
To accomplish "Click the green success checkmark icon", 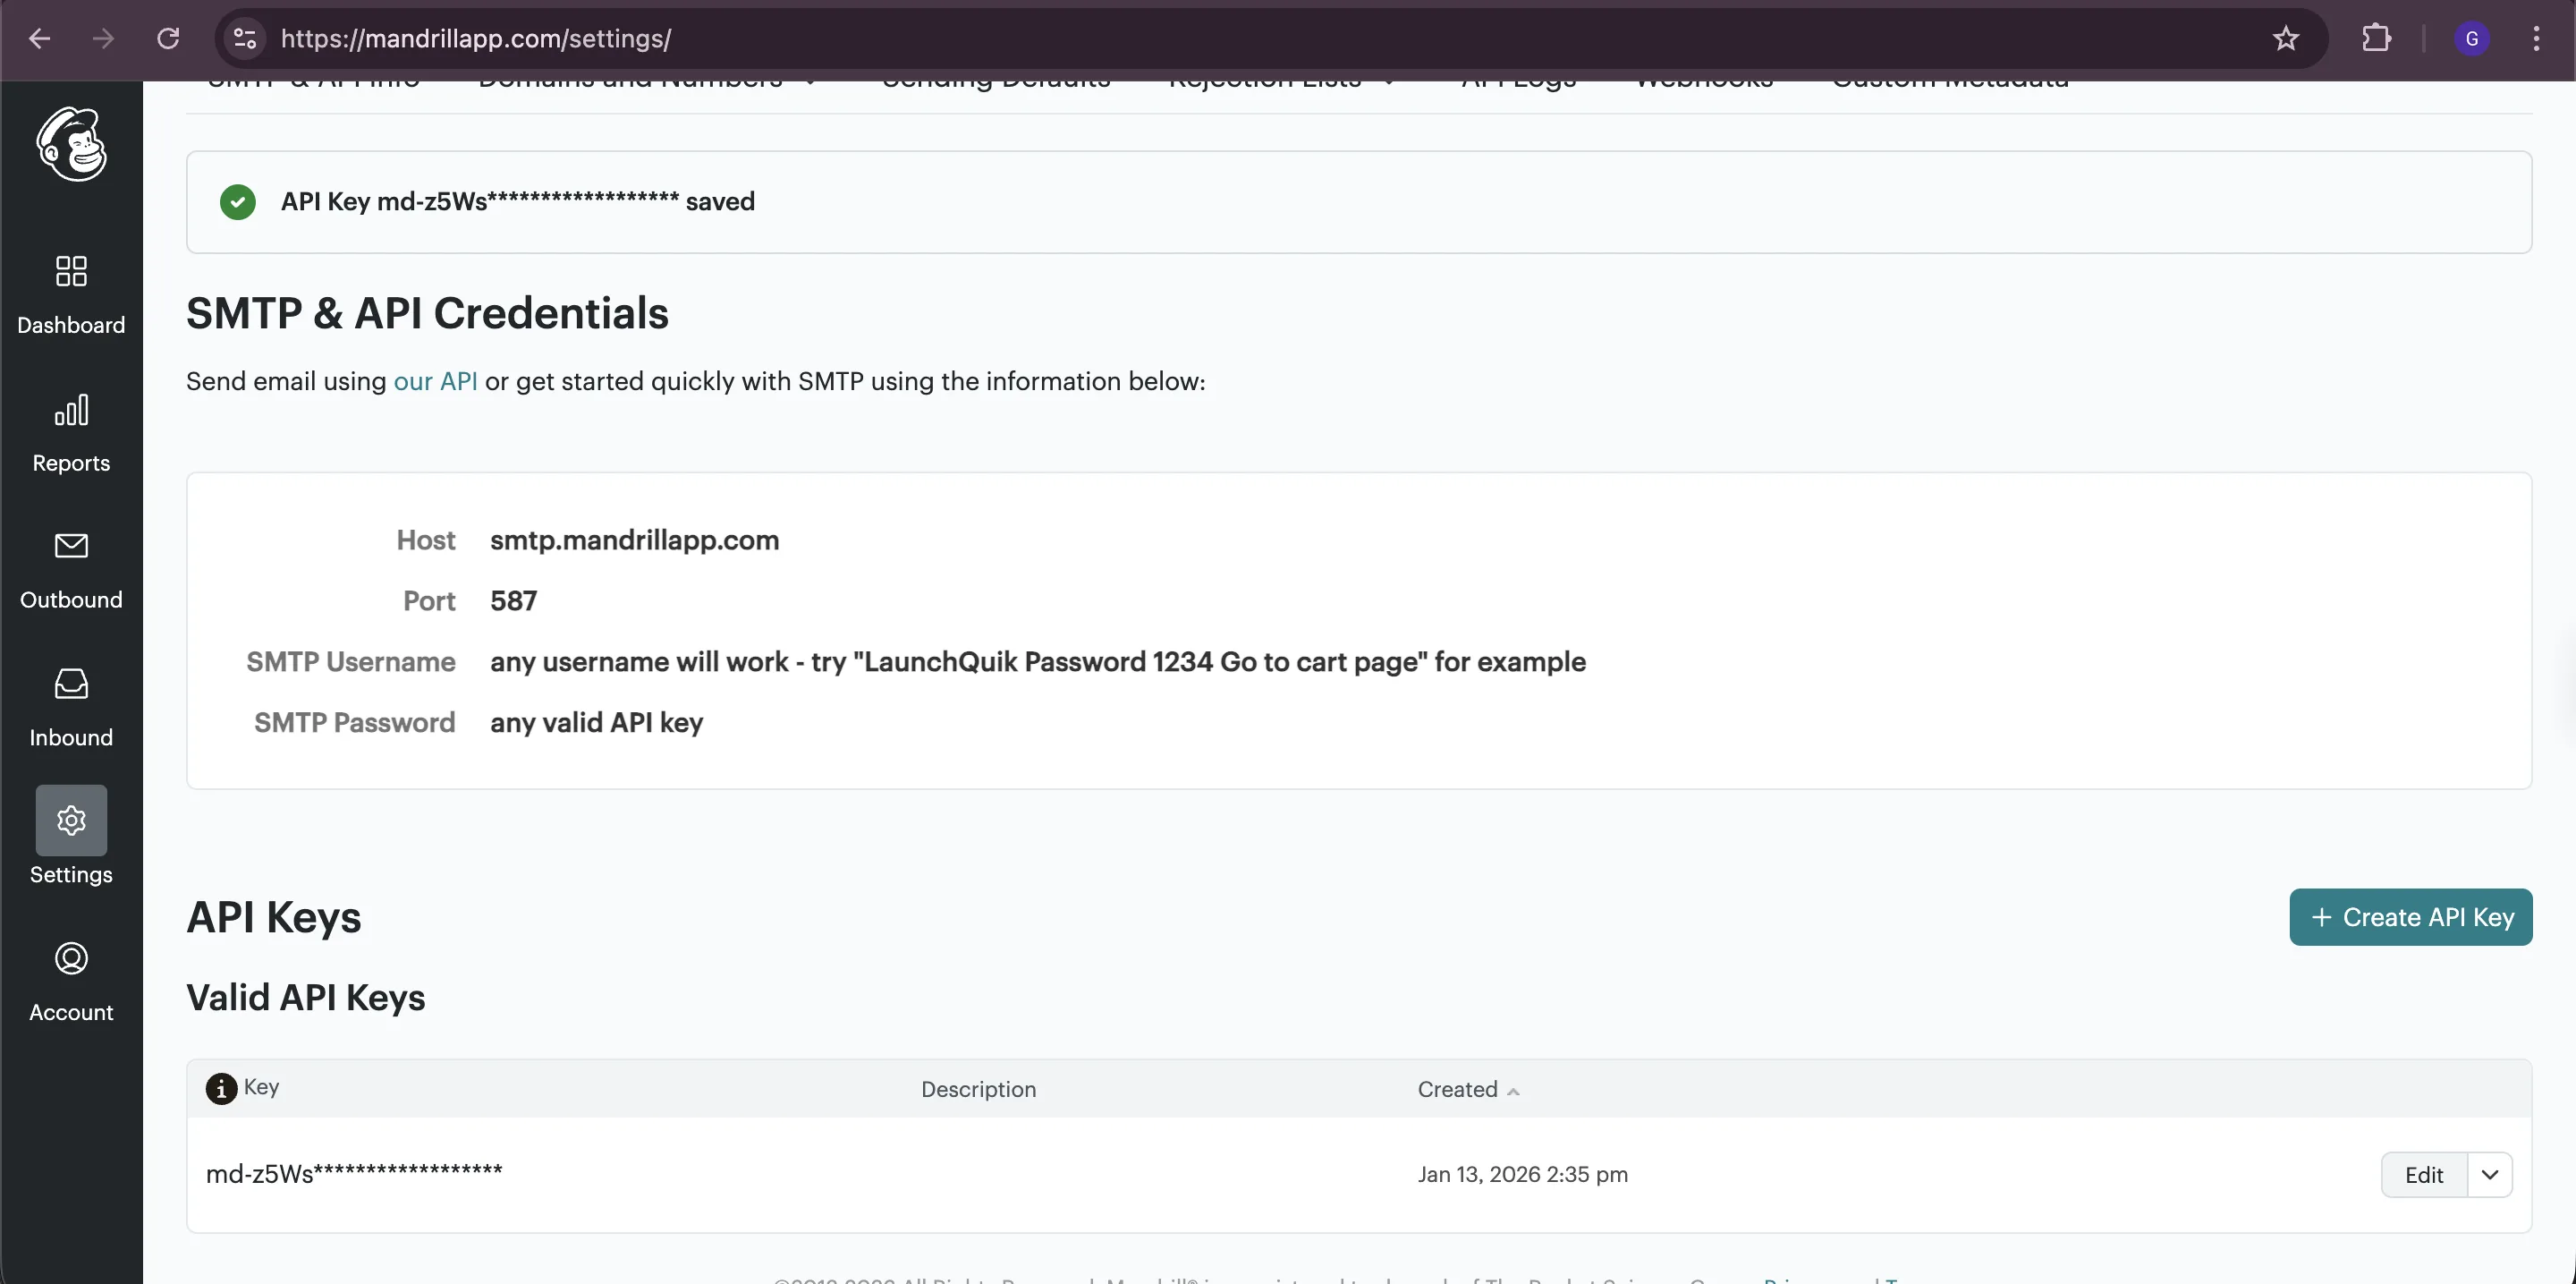I will (238, 202).
